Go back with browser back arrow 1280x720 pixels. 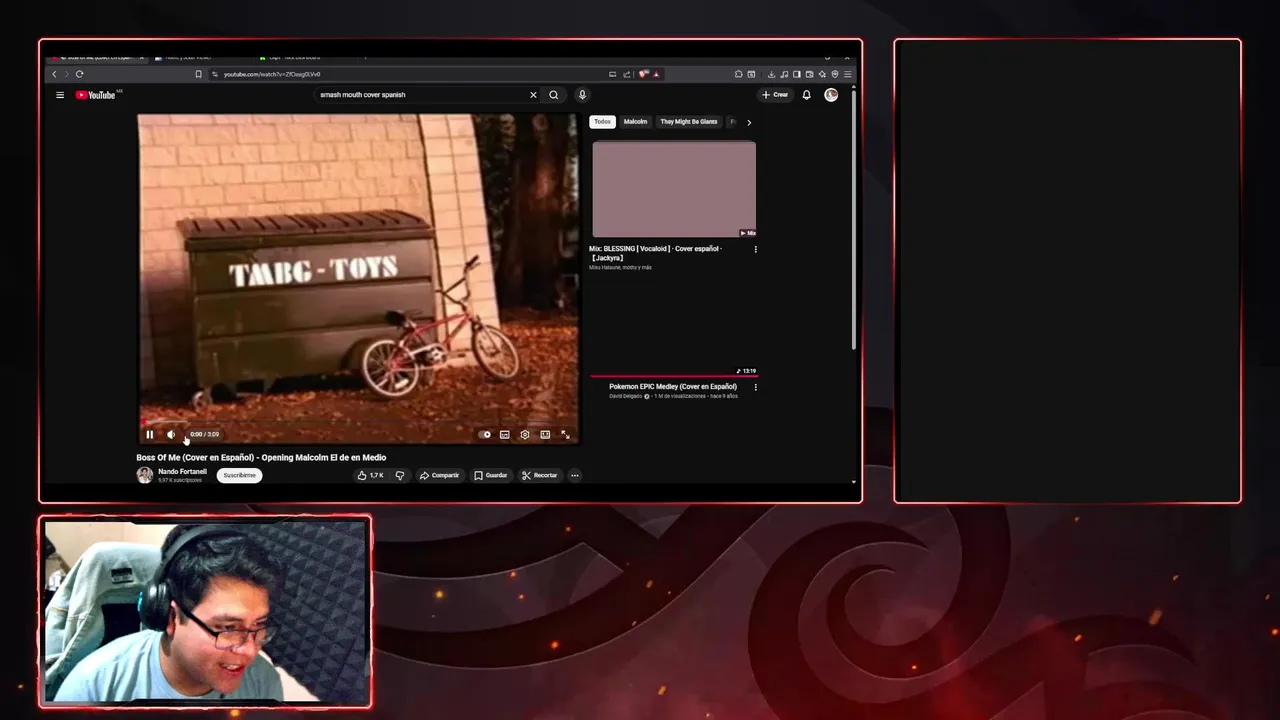pos(54,74)
